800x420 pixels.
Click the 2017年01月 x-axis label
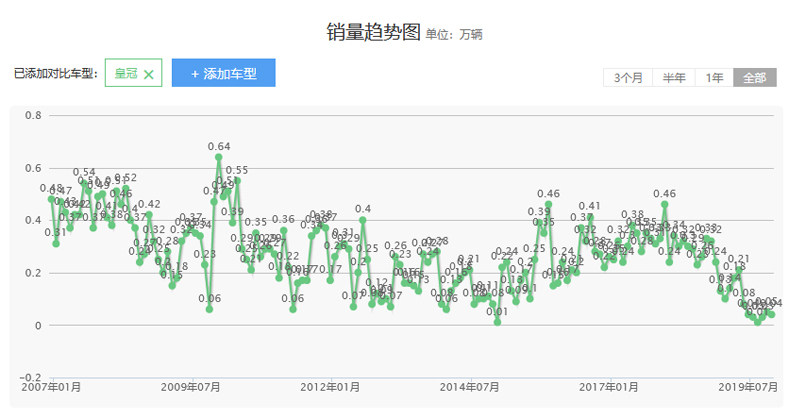[x=609, y=386]
